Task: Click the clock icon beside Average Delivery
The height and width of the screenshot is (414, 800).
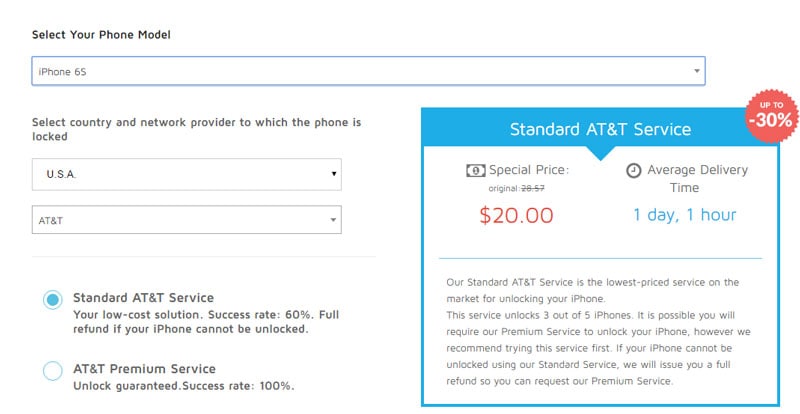Action: [633, 170]
